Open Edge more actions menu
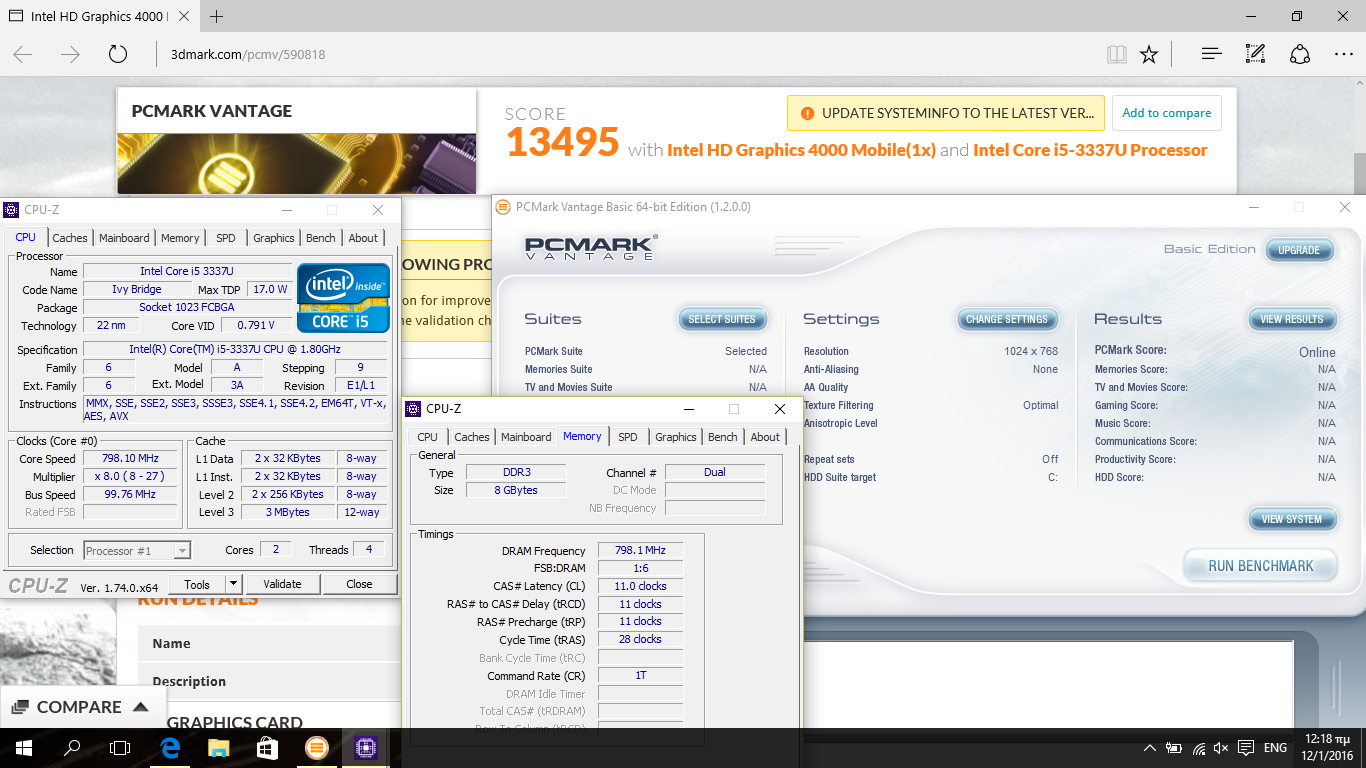This screenshot has width=1366, height=768. pyautogui.click(x=1343, y=54)
